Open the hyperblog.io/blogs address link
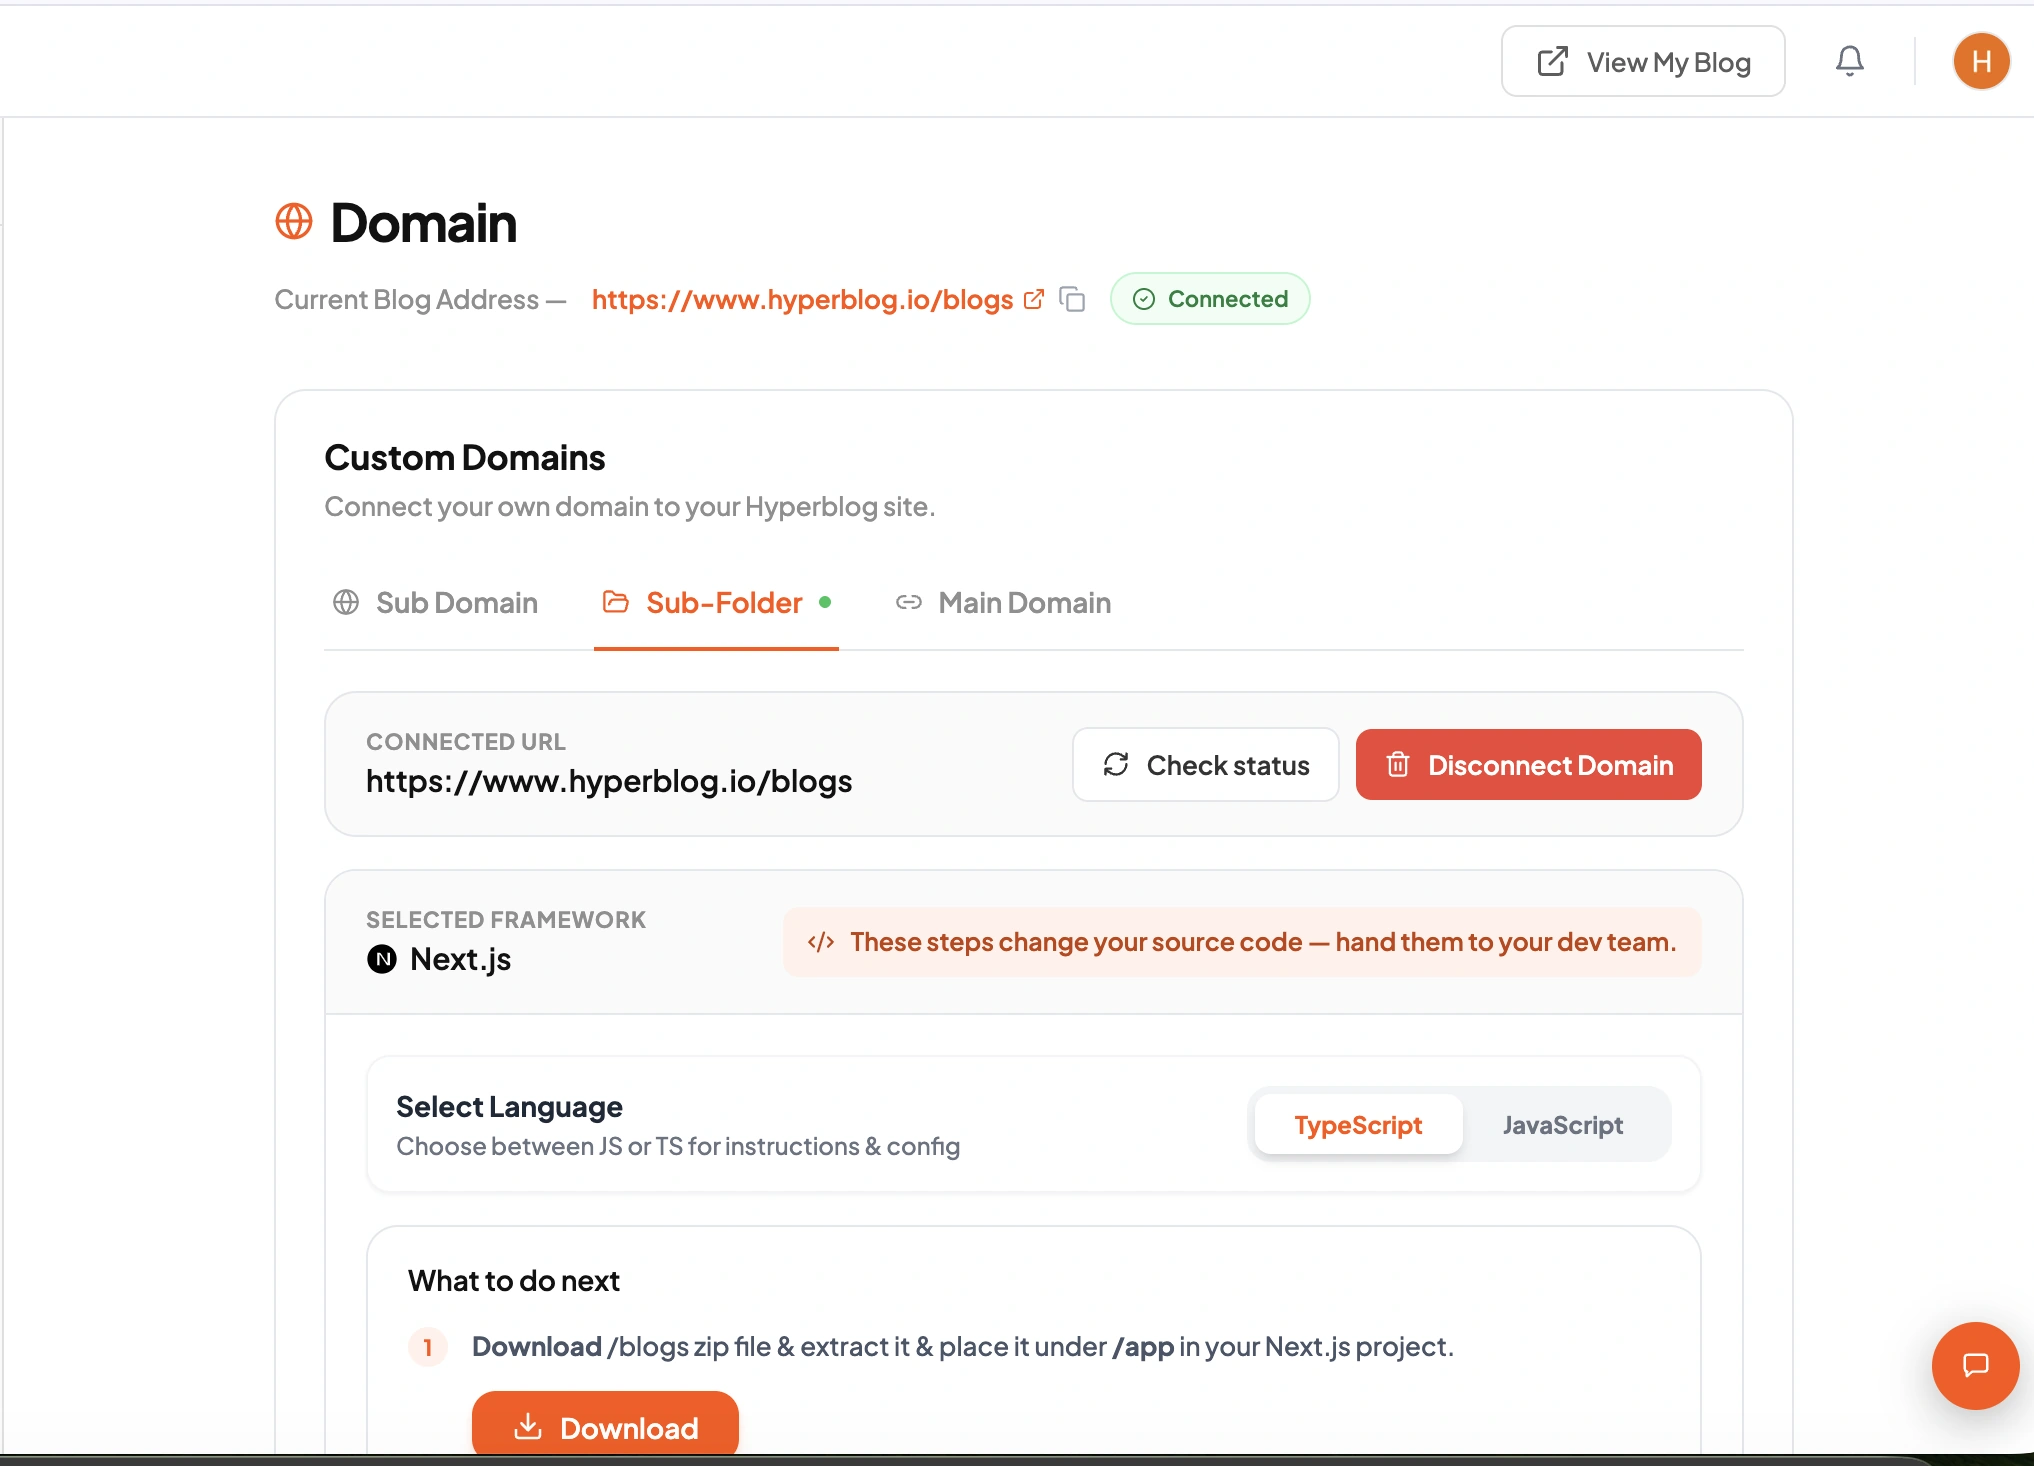The height and width of the screenshot is (1466, 2034). tap(802, 299)
